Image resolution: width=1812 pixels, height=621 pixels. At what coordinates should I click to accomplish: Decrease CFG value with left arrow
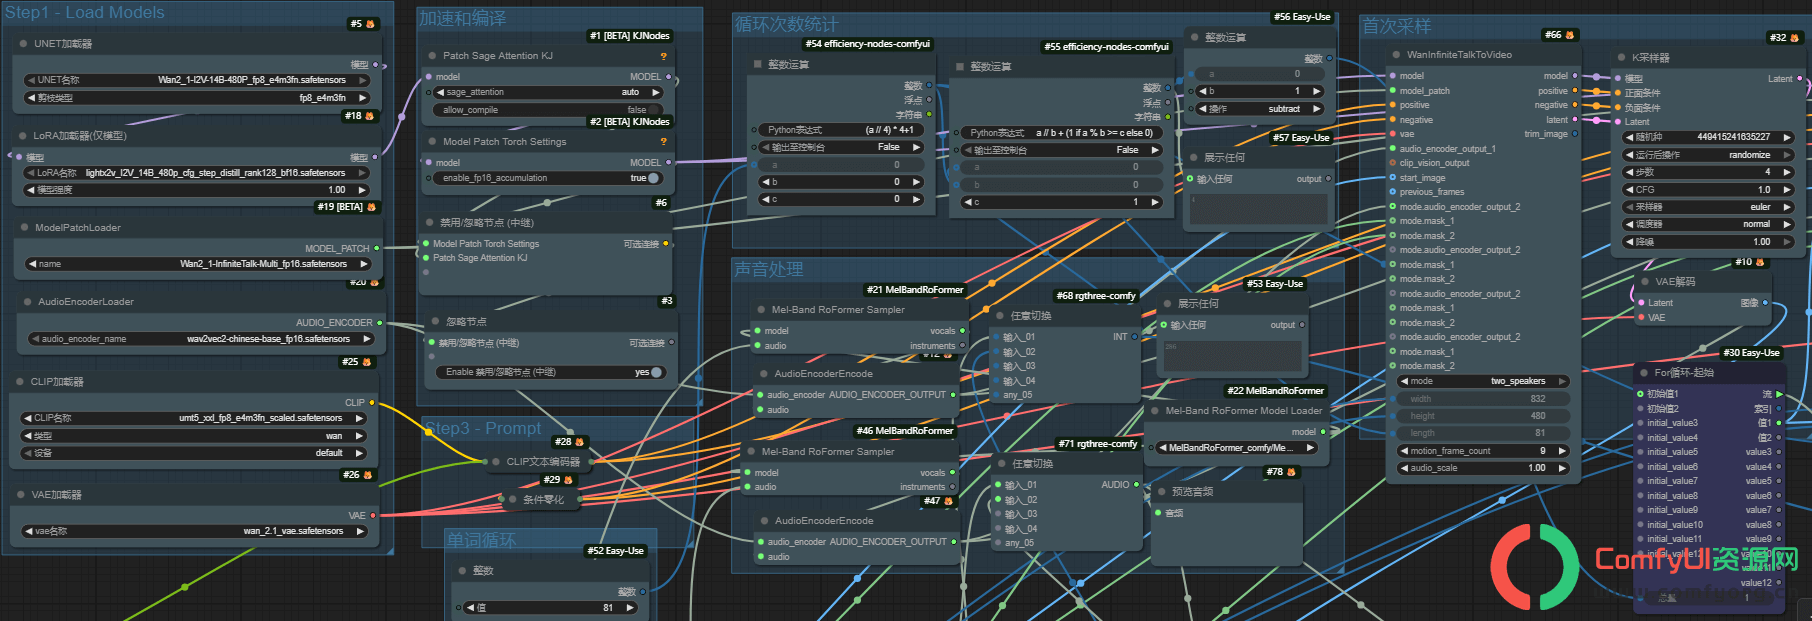tap(1629, 189)
